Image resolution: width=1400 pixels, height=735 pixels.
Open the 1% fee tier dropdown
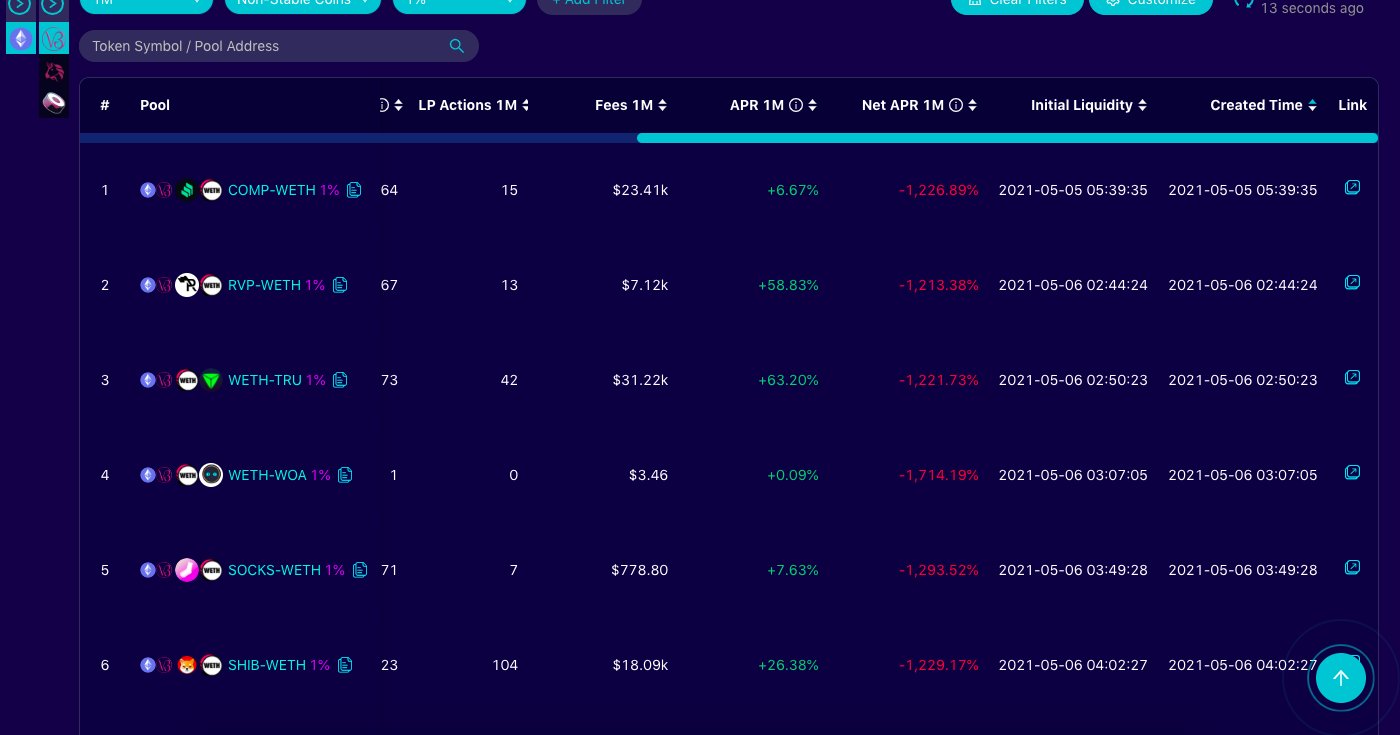[460, 3]
